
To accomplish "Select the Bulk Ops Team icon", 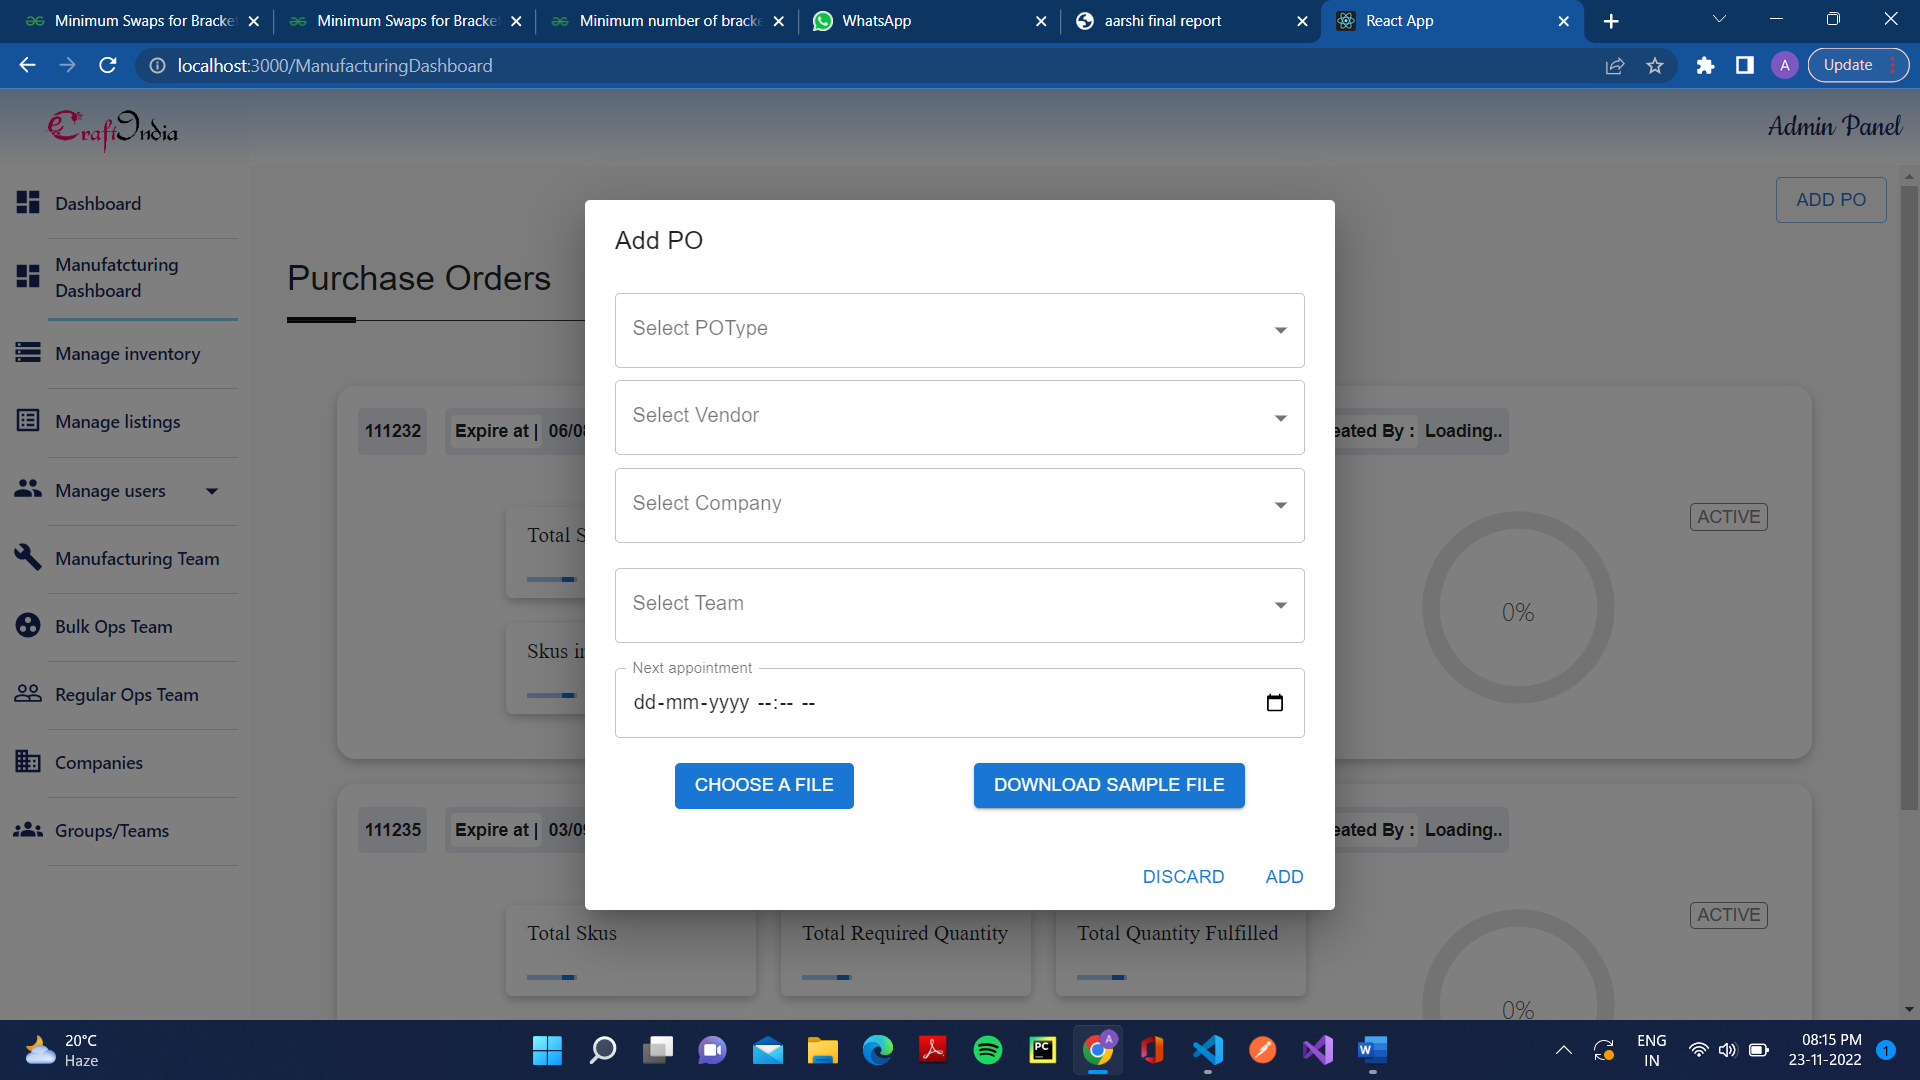I will click(28, 625).
